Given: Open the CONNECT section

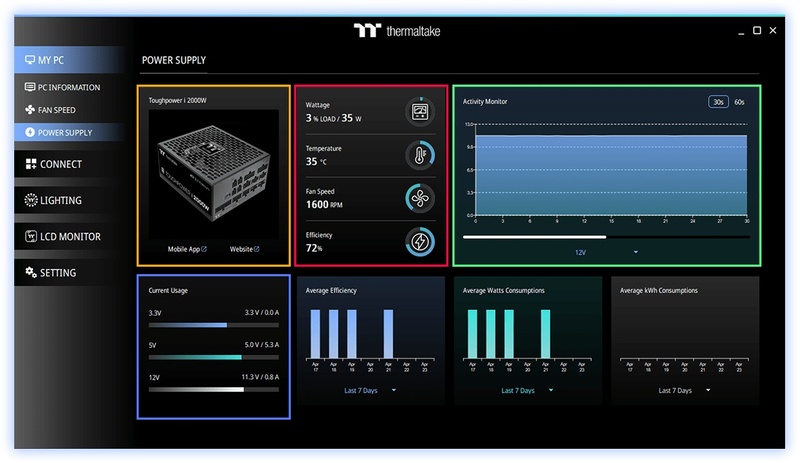Looking at the screenshot, I should click(x=69, y=164).
